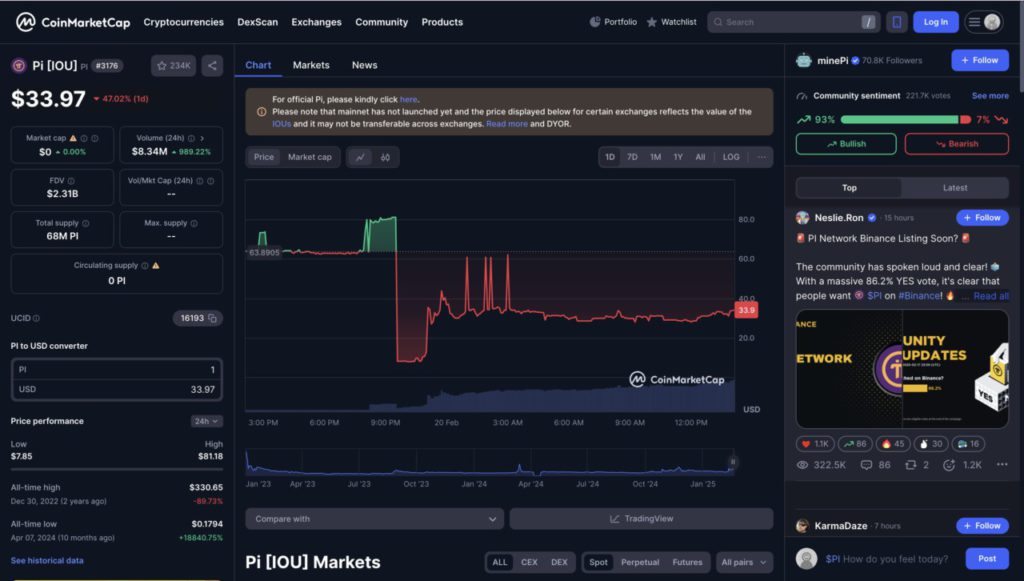Toggle the Bullish sentiment vote
This screenshot has width=1024, height=581.
pyautogui.click(x=845, y=143)
